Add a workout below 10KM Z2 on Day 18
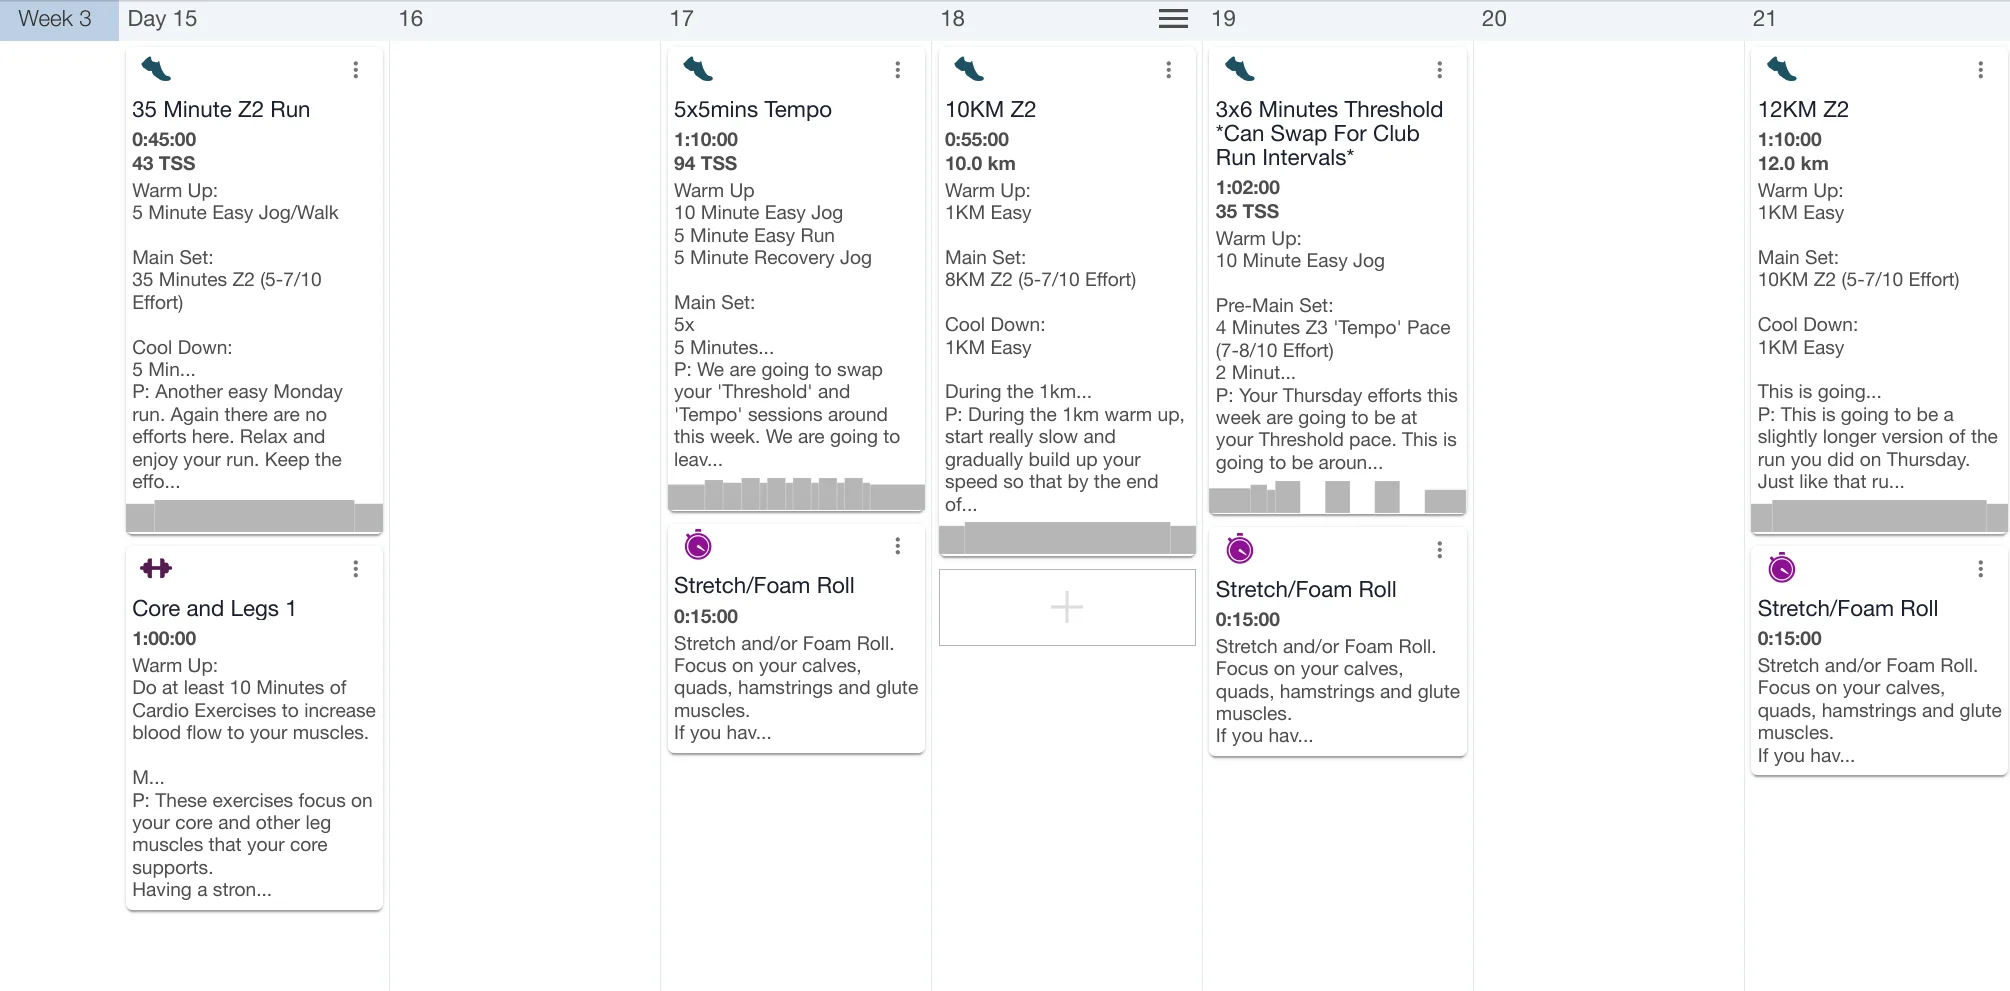The image size is (2010, 991). [1067, 607]
